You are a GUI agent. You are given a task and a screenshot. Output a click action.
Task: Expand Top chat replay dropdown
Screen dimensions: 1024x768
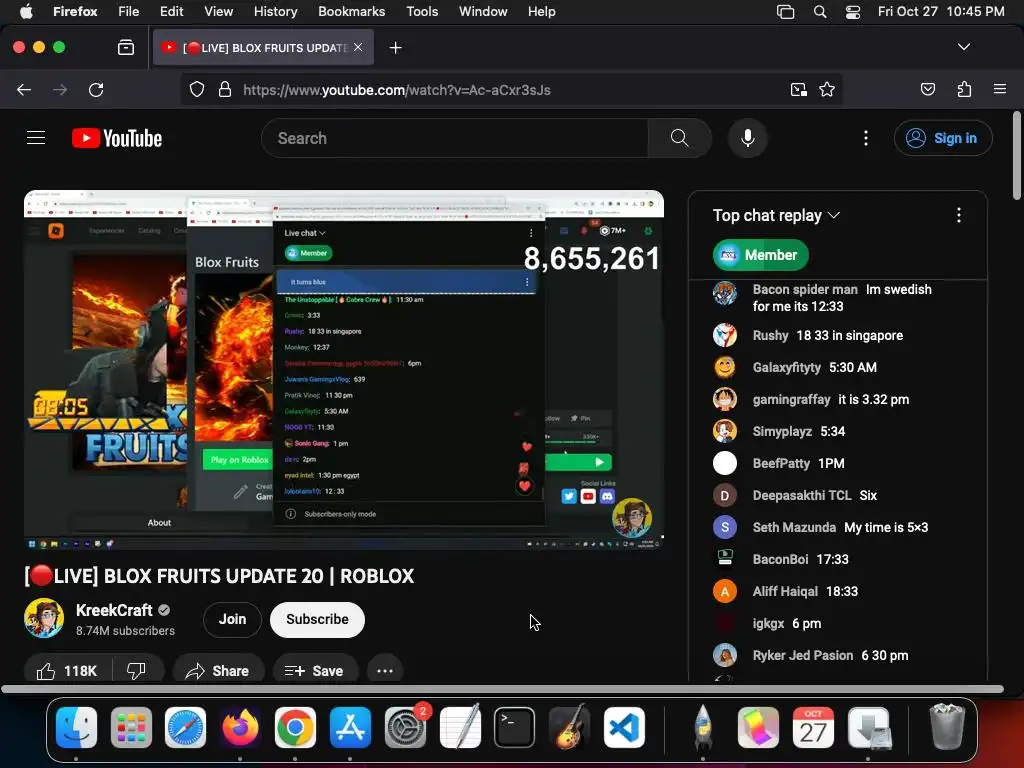point(776,216)
